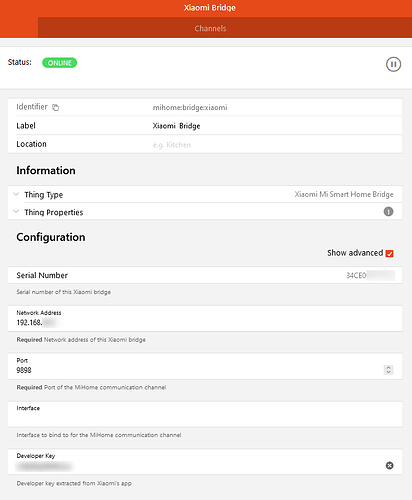Select the mihome:bridge:xiaomi identifier text
This screenshot has width=412, height=500.
tap(190, 108)
